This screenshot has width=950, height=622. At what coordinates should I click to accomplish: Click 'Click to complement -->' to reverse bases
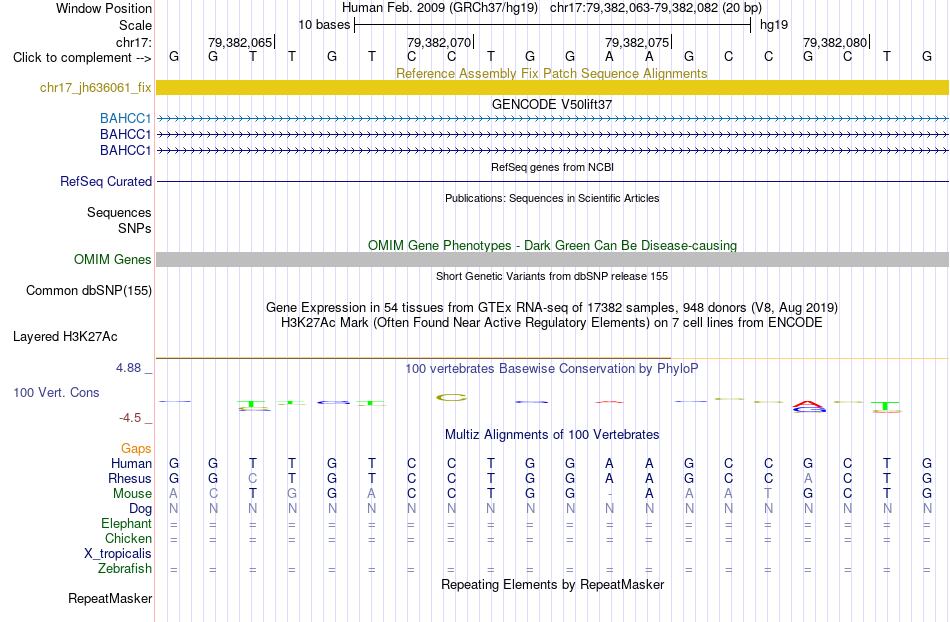82,58
